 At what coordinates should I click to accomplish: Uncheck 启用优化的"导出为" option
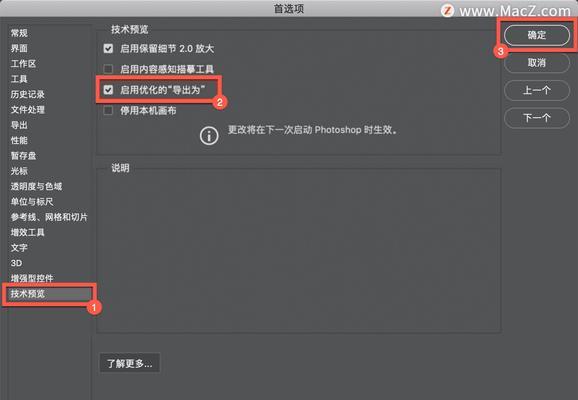coord(108,90)
